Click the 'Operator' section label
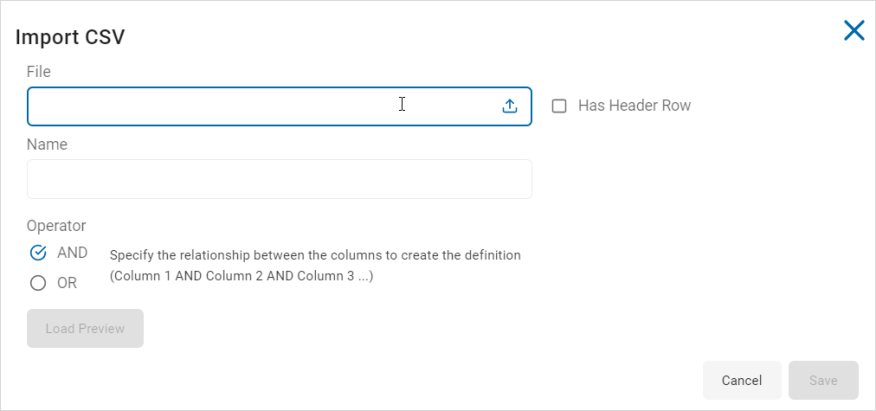This screenshot has width=876, height=411. point(56,226)
